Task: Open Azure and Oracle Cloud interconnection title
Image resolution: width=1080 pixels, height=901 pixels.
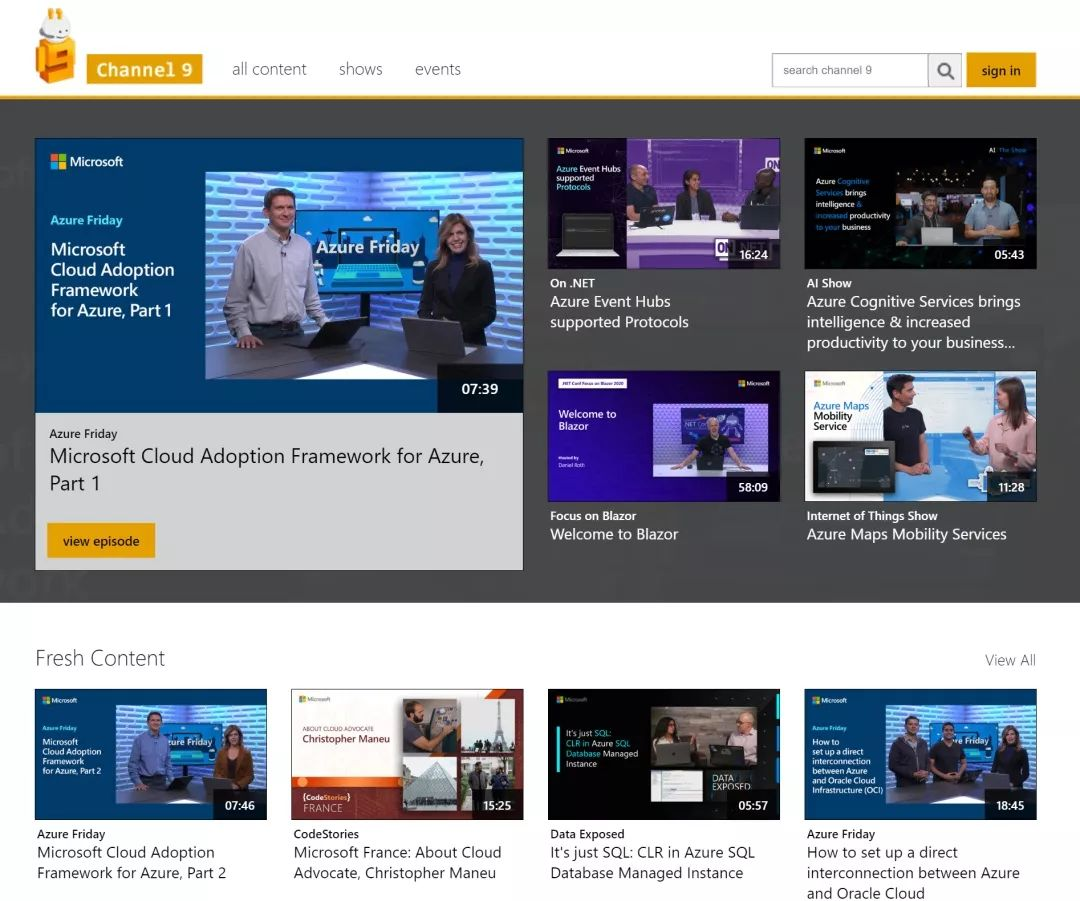Action: (x=913, y=872)
